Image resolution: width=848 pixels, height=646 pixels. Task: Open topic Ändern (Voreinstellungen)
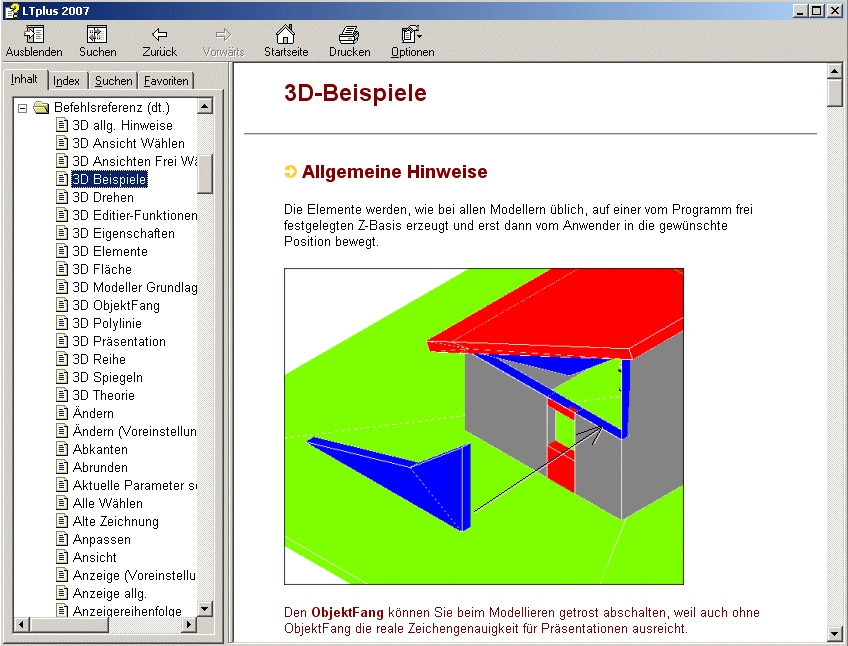[135, 431]
